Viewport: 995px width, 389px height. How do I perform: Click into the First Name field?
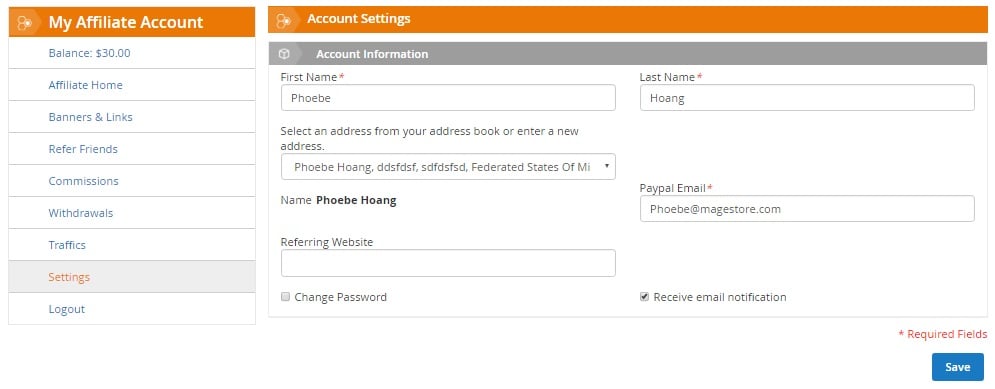click(x=448, y=98)
